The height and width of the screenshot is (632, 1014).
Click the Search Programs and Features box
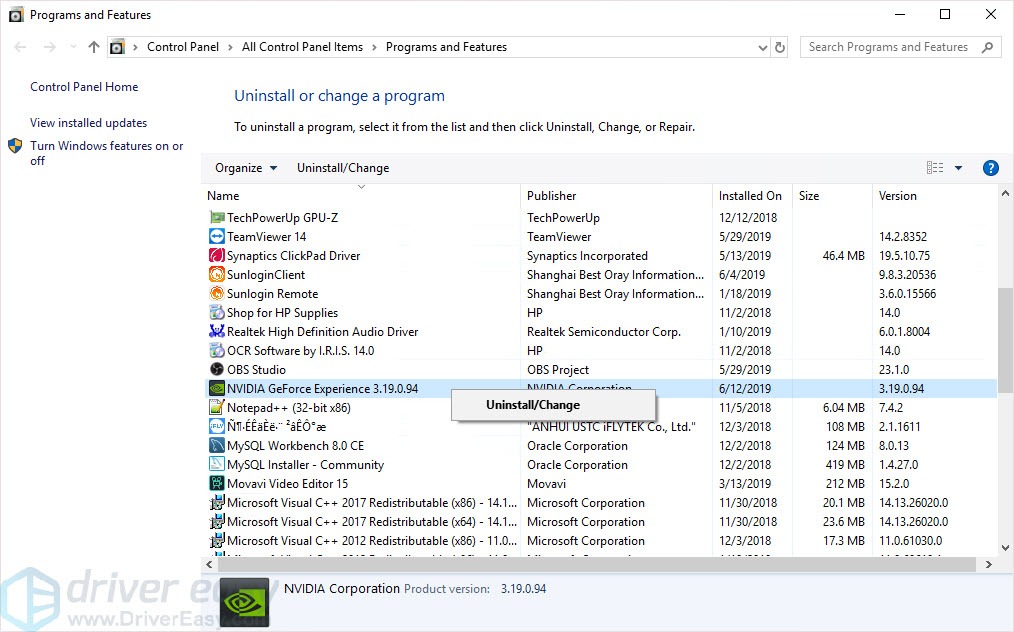click(x=890, y=46)
